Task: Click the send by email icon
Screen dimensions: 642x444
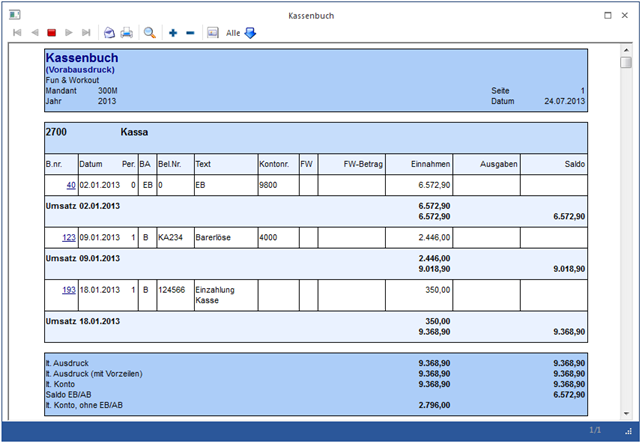Action: (110, 33)
